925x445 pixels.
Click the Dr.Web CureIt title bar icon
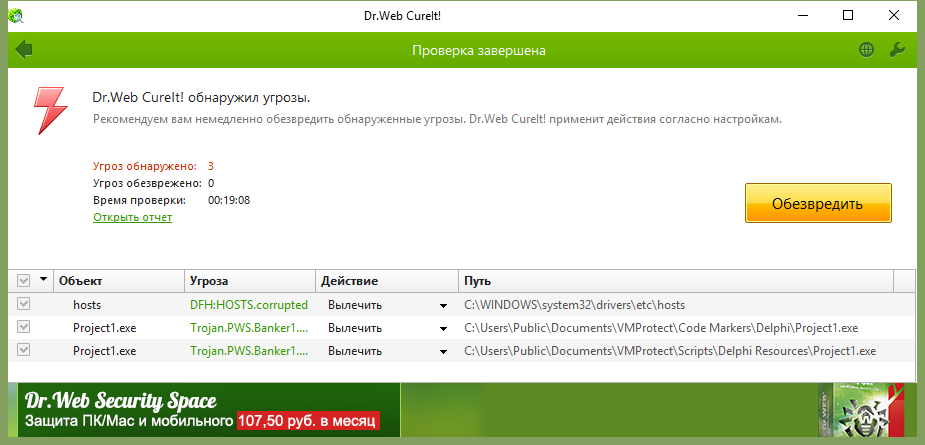pos(16,16)
